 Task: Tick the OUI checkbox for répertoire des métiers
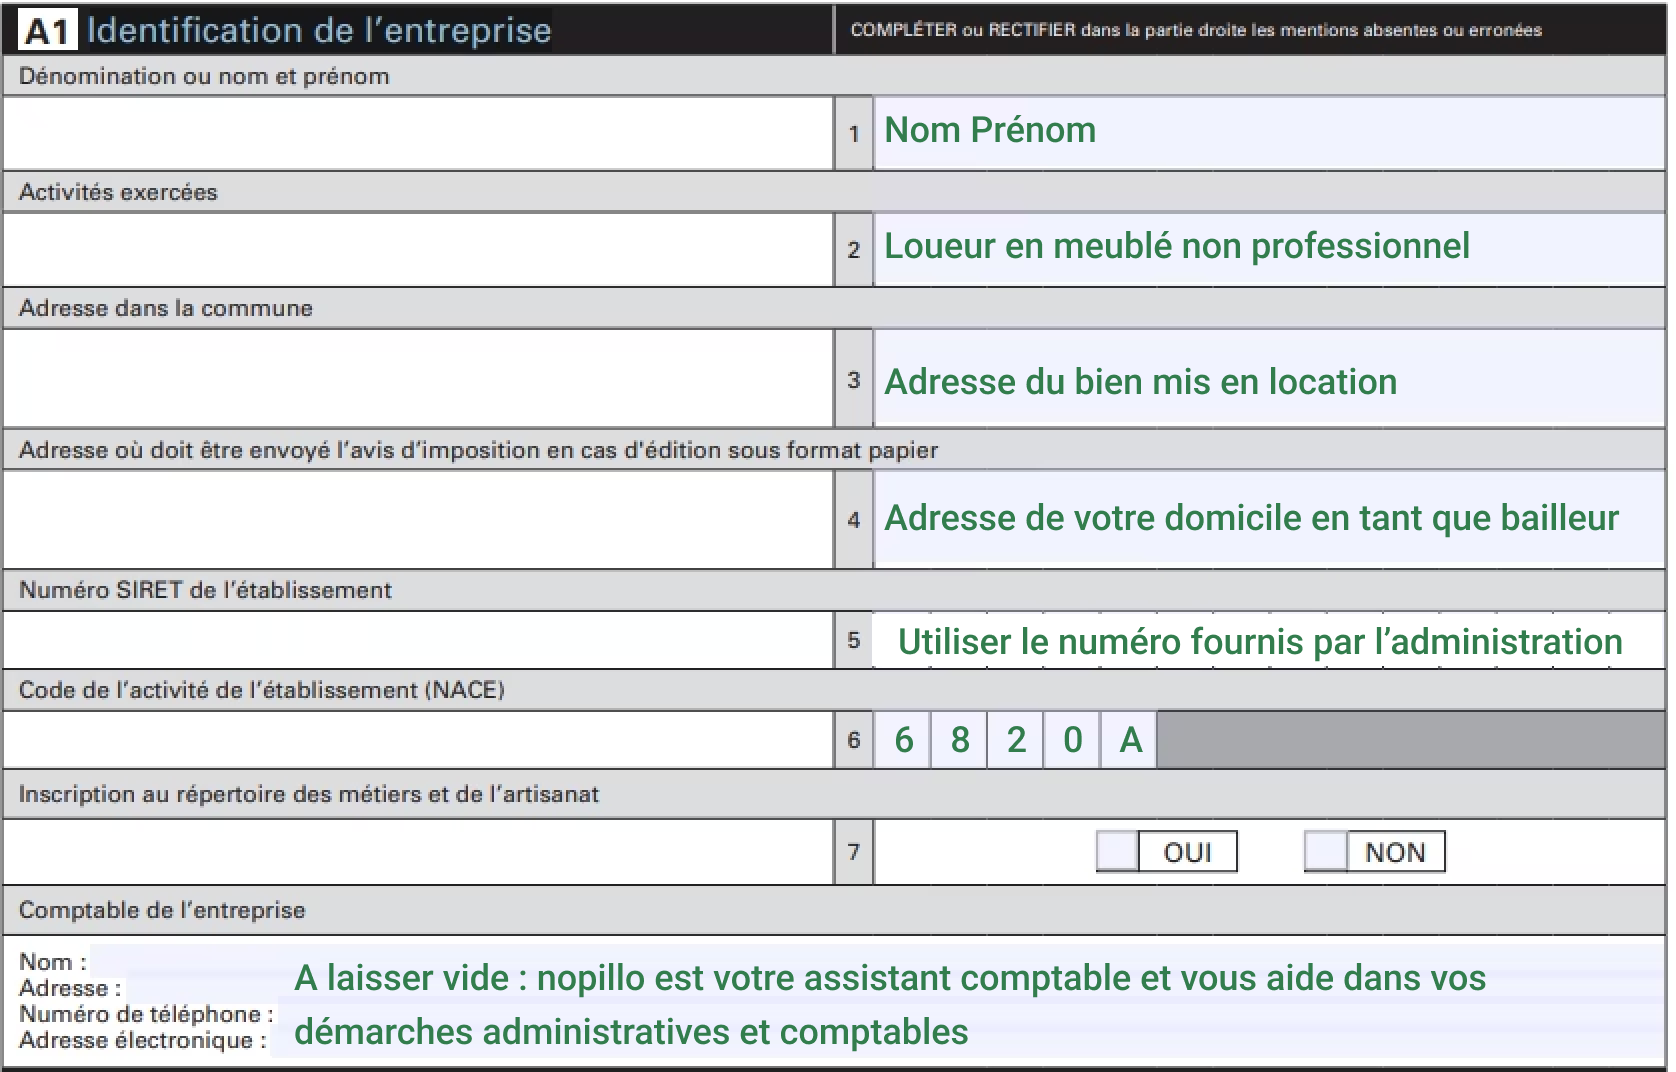pyautogui.click(x=1117, y=852)
